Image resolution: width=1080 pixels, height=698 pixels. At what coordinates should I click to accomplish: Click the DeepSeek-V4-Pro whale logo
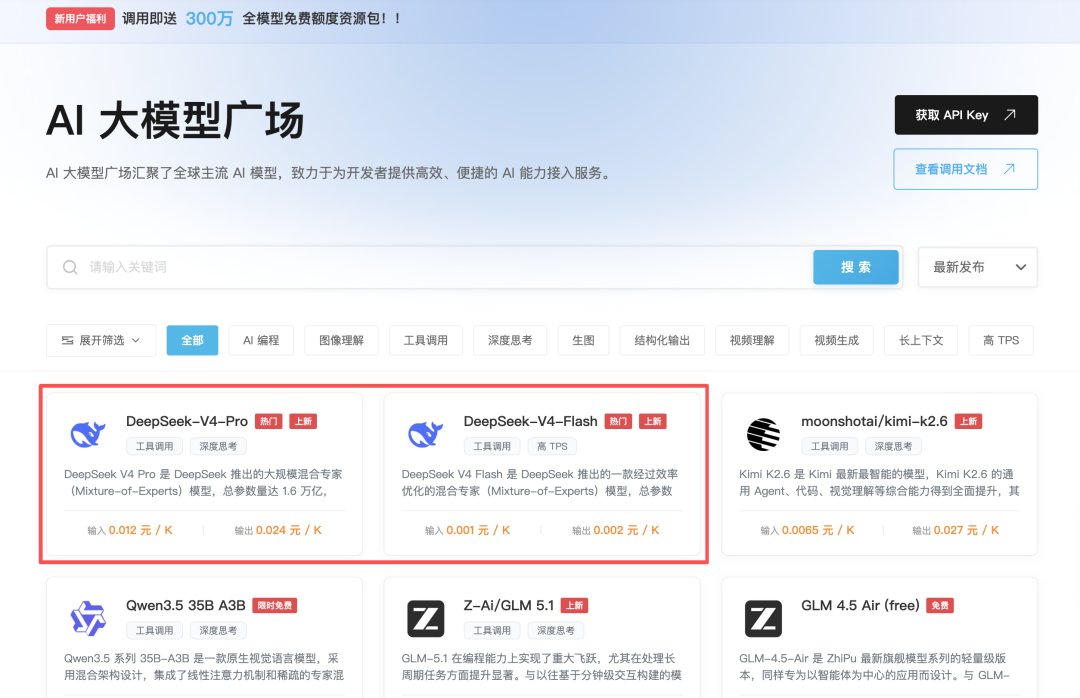pos(88,434)
